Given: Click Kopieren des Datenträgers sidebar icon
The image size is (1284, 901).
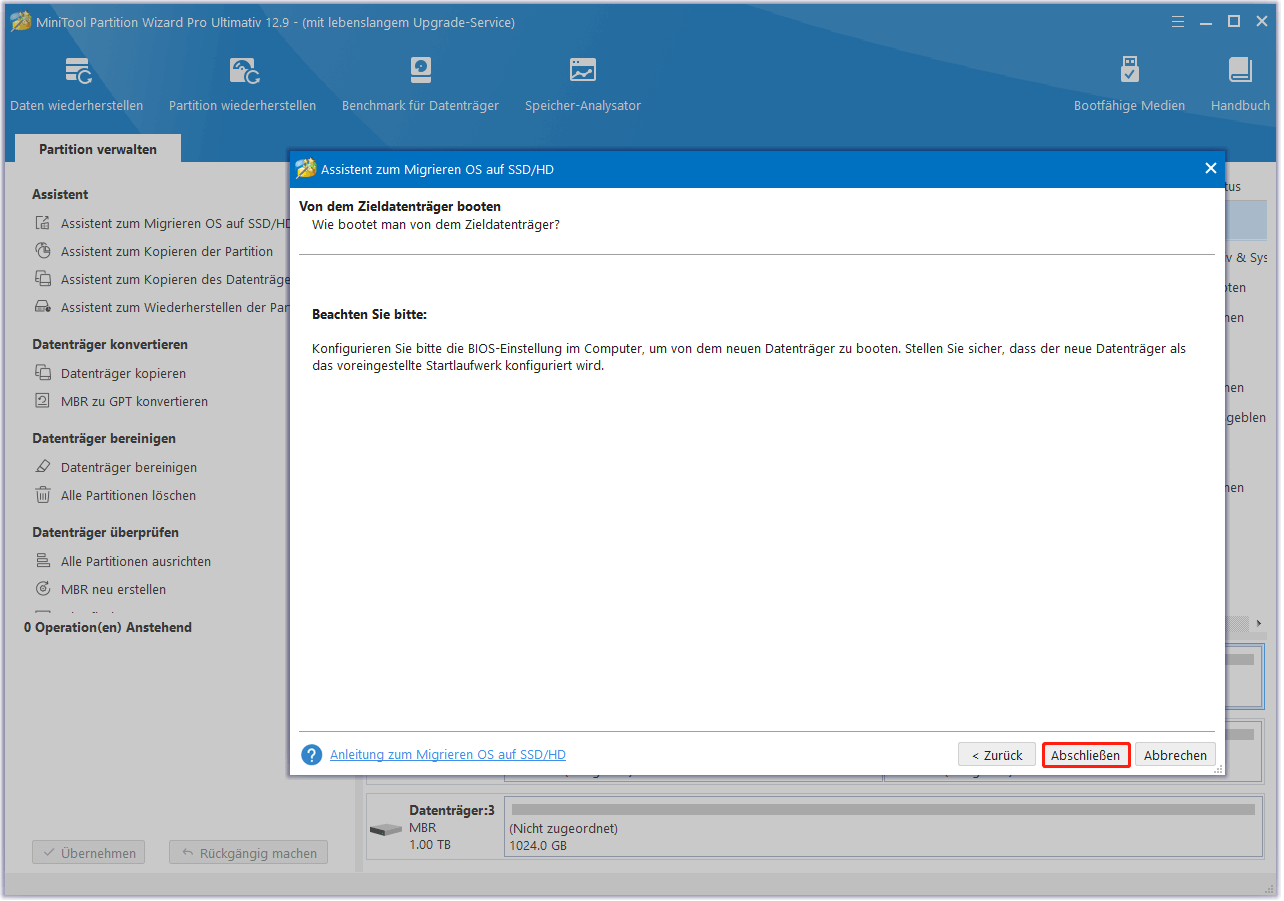Looking at the screenshot, I should tap(43, 279).
